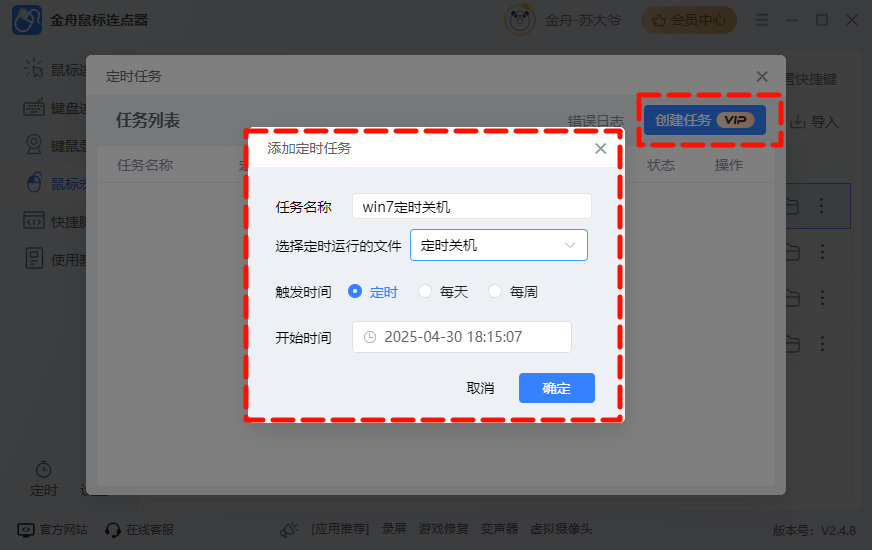Click the clock icon in 开始时间 field
The image size is (872, 550).
point(370,337)
